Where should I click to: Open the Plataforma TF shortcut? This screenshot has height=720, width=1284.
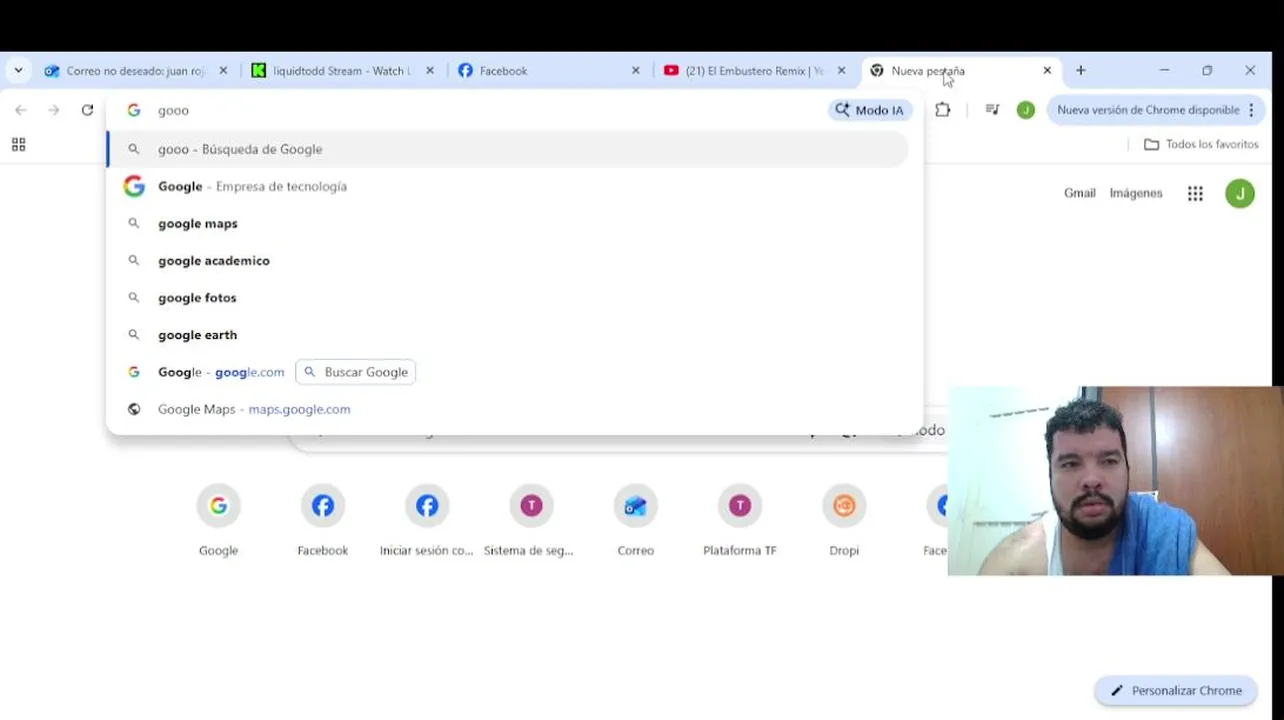coord(740,520)
